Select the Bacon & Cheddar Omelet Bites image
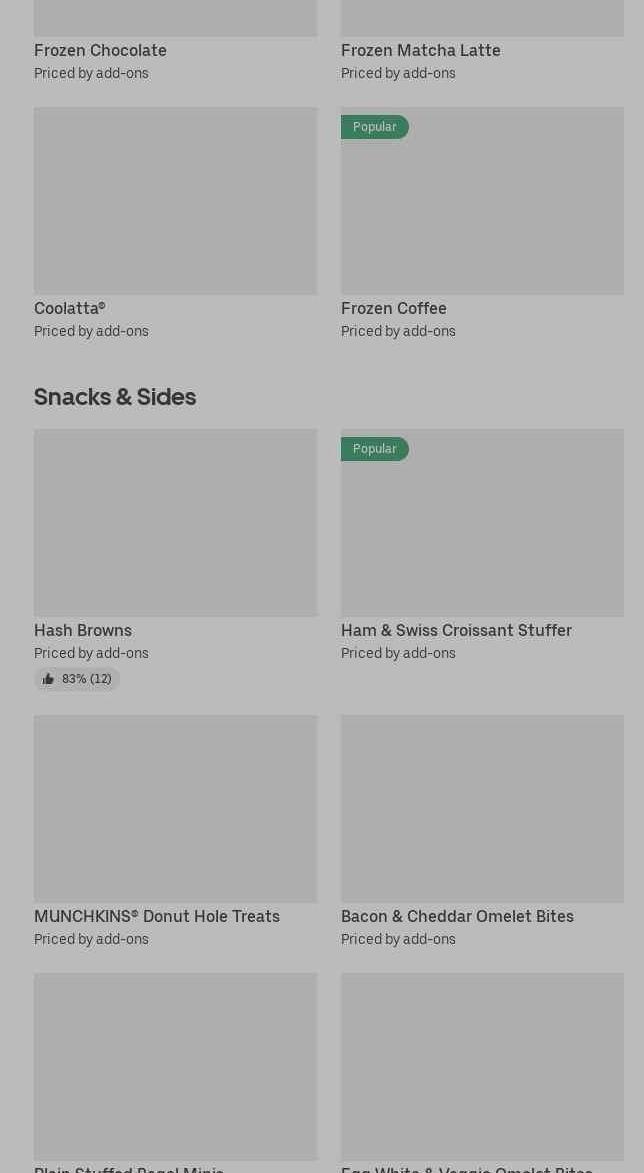The height and width of the screenshot is (1173, 644). click(x=482, y=809)
